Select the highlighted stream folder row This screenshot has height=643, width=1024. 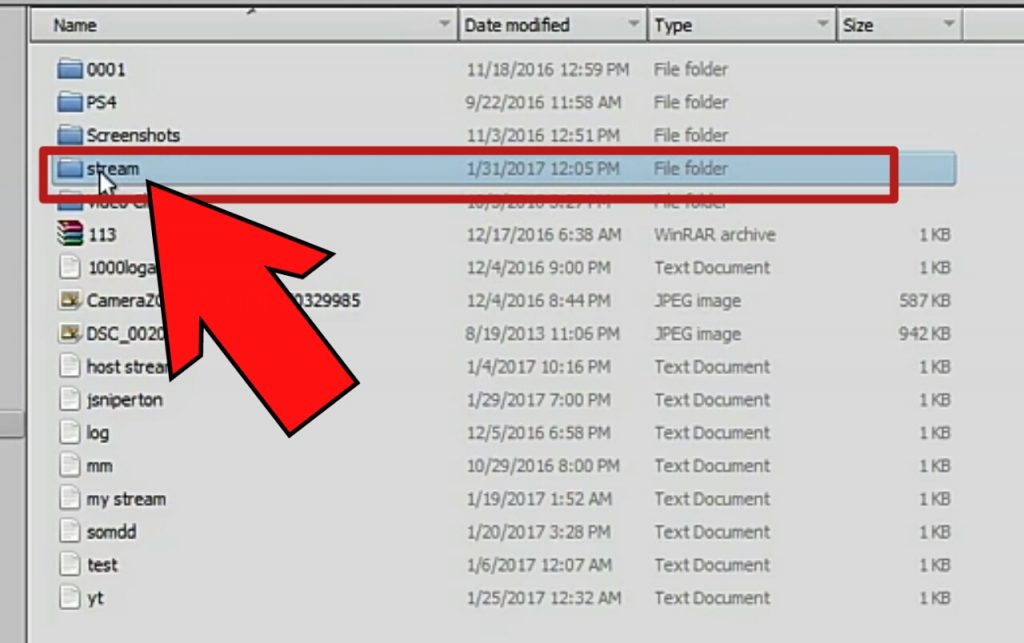500,169
